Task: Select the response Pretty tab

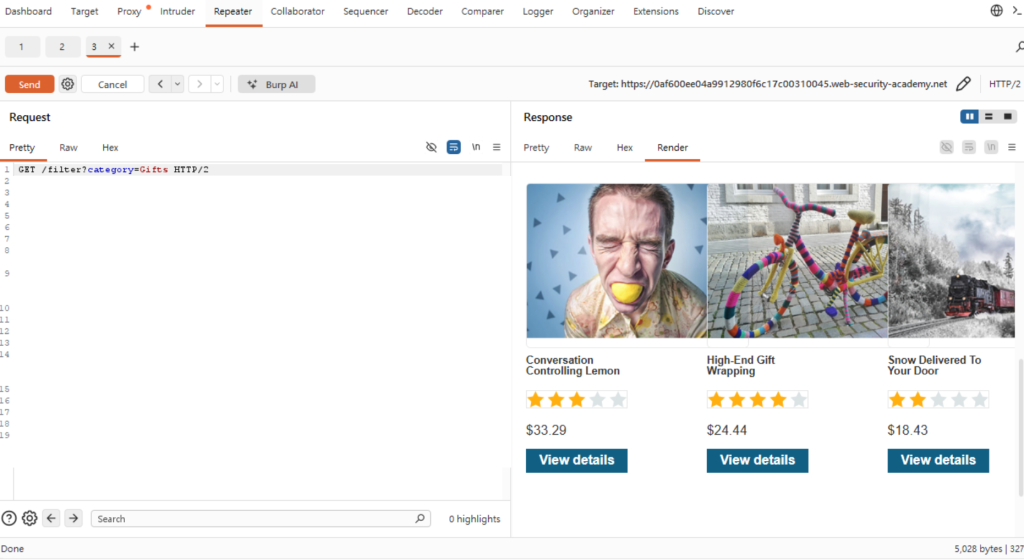Action: coord(536,148)
